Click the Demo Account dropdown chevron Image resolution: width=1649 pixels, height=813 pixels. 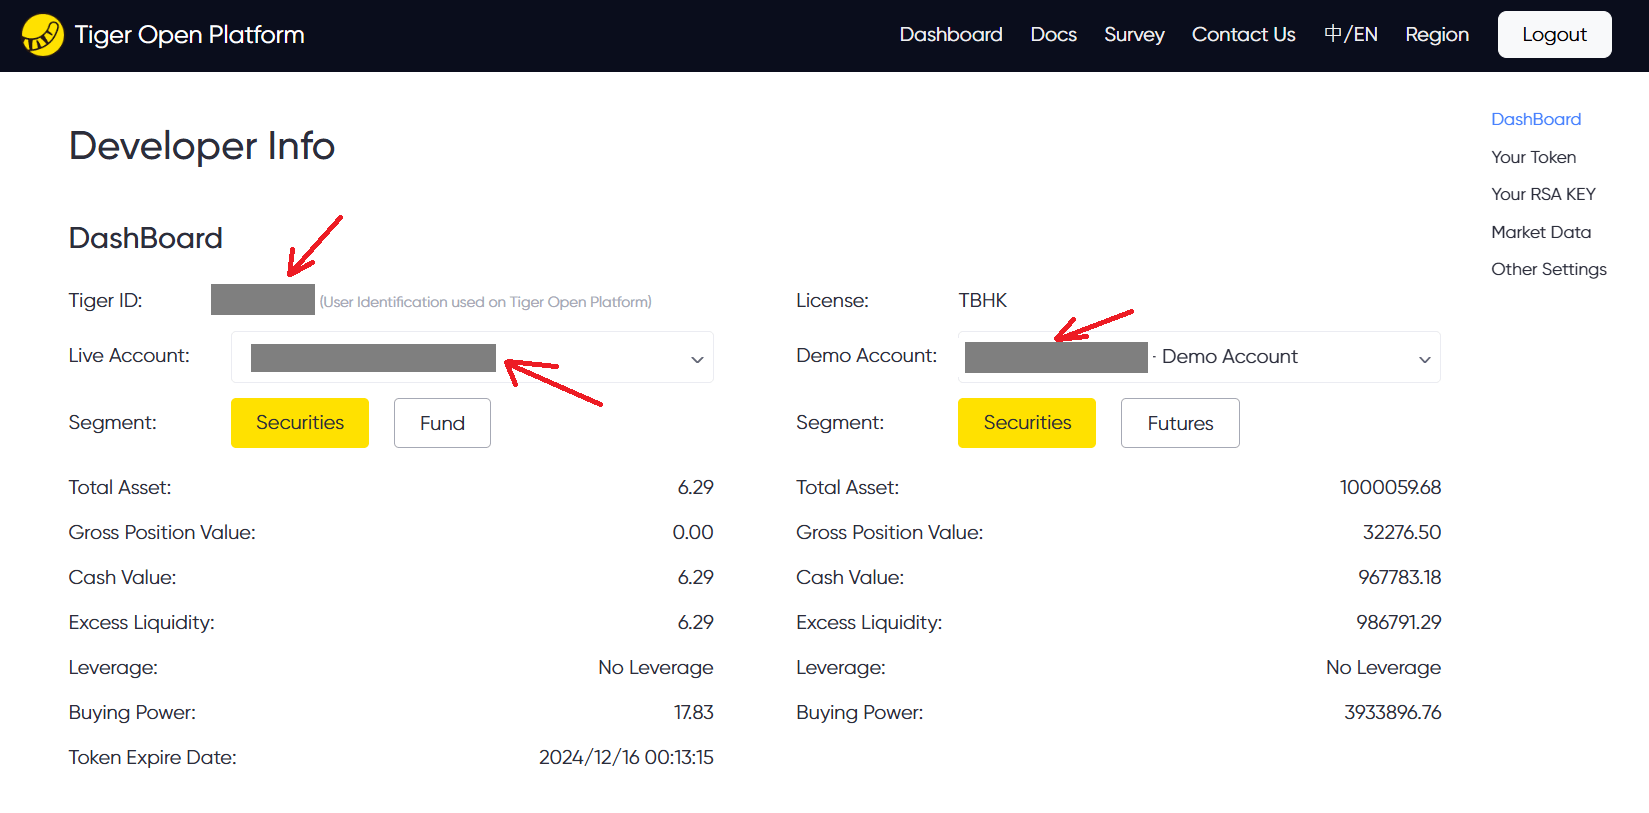click(x=1424, y=359)
